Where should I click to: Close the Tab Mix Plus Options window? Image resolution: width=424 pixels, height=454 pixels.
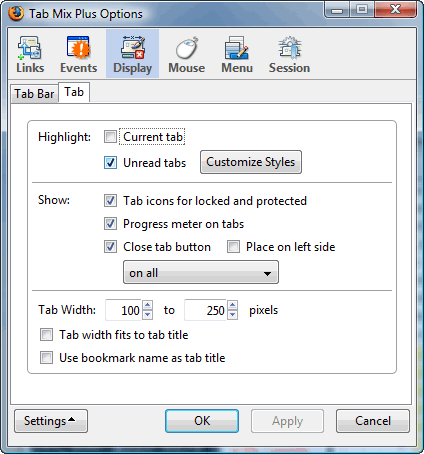point(395,9)
